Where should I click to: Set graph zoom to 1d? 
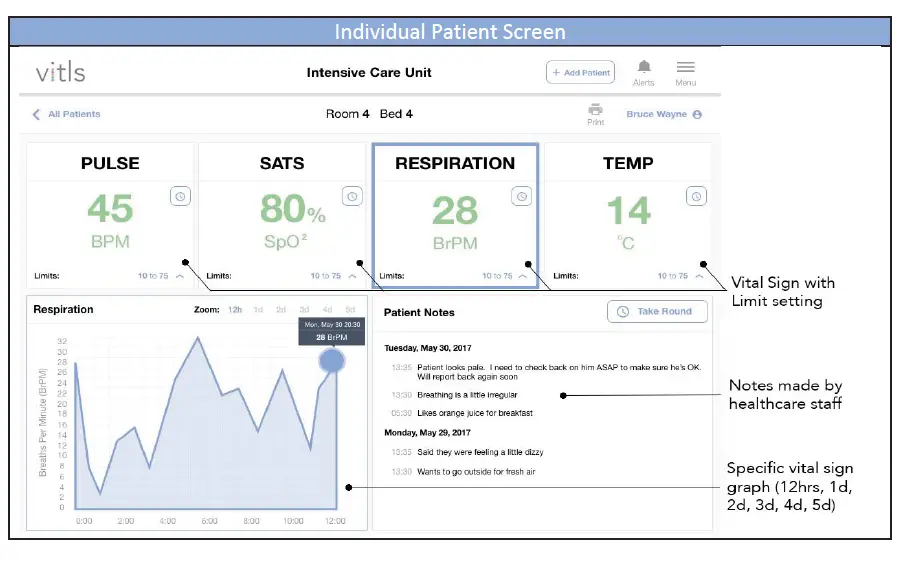[x=258, y=309]
